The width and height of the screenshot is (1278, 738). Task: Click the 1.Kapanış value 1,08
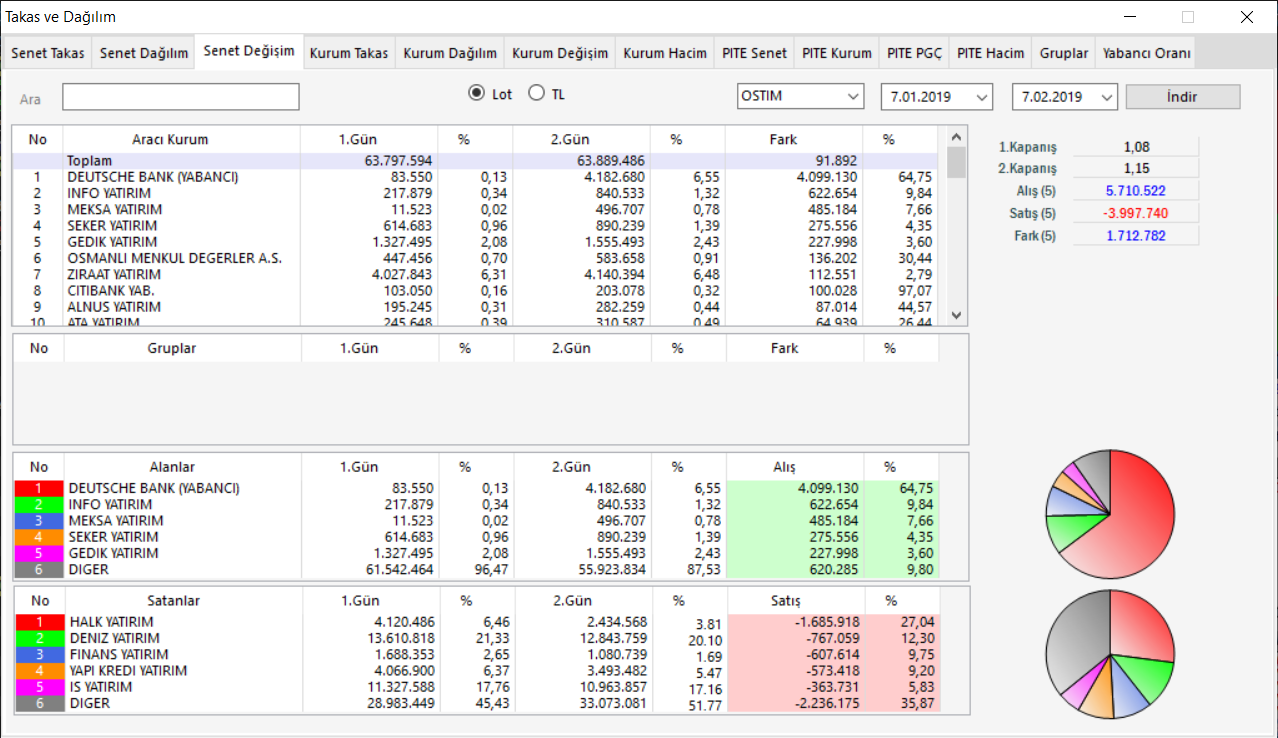(1134, 147)
